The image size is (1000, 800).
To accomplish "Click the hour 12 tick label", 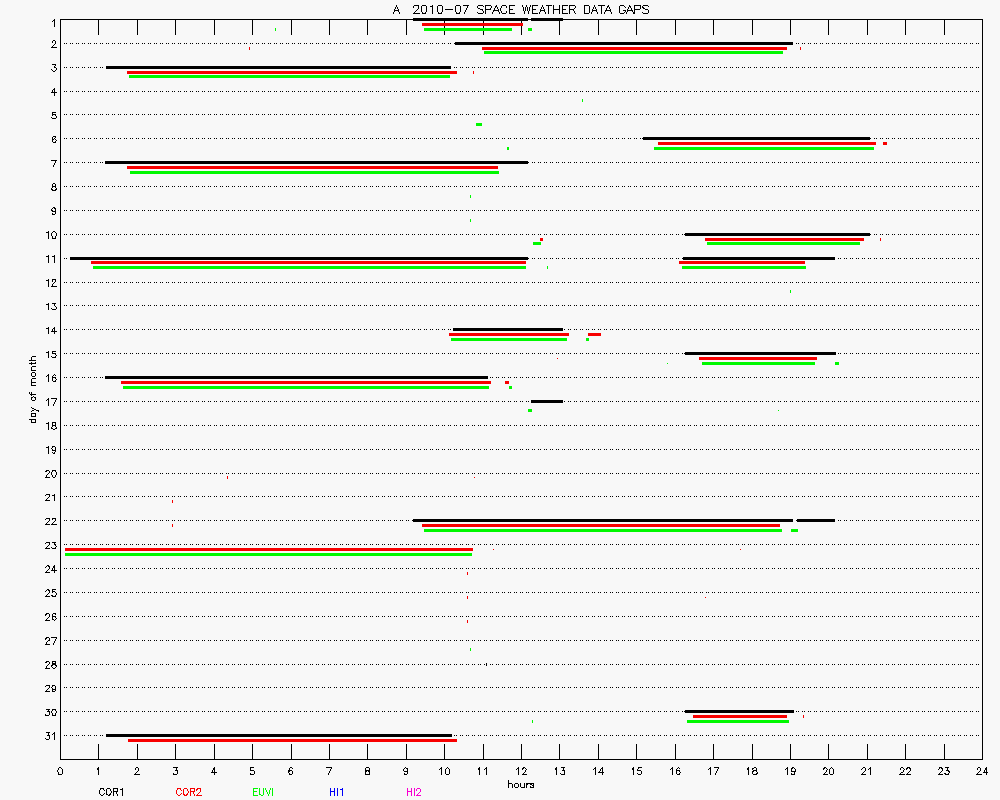I will click(x=521, y=771).
